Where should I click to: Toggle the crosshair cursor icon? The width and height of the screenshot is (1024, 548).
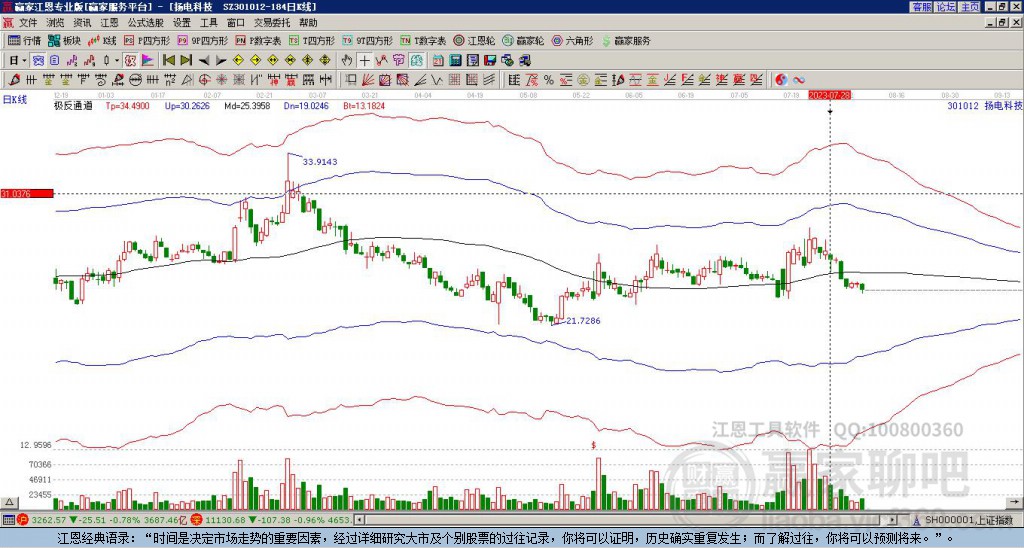click(364, 61)
